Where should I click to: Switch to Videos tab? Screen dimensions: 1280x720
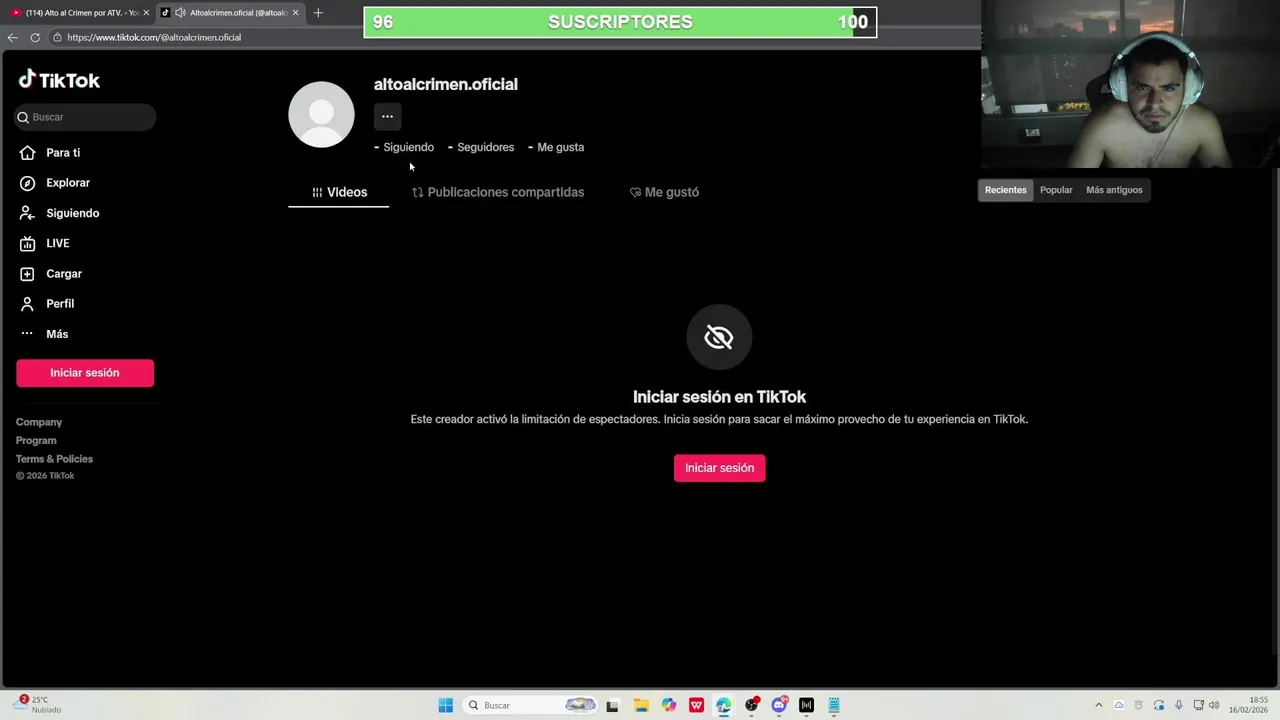coord(339,192)
